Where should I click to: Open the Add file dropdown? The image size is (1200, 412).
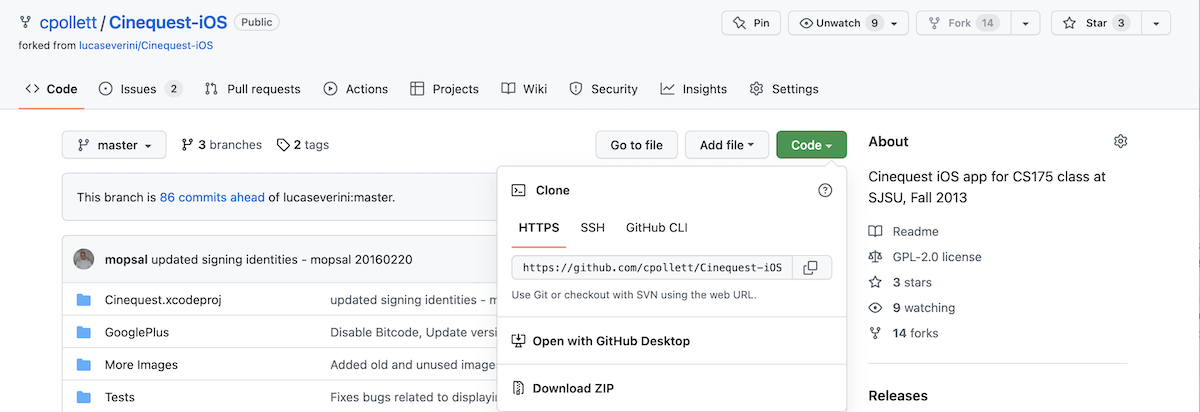click(727, 145)
